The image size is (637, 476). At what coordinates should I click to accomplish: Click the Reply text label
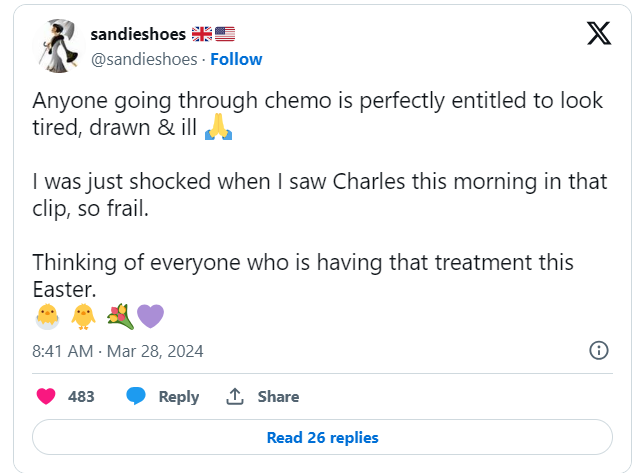(x=179, y=397)
